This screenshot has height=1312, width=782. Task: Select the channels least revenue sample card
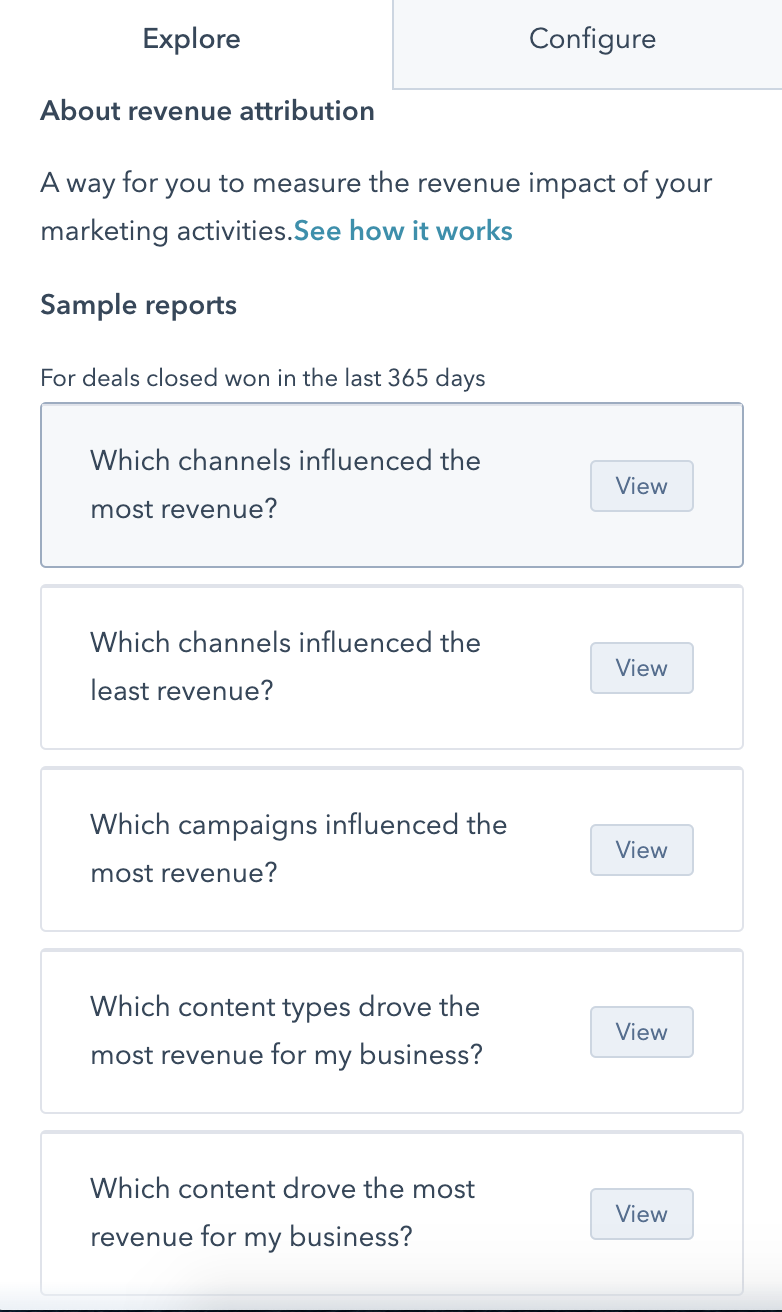coord(300,667)
